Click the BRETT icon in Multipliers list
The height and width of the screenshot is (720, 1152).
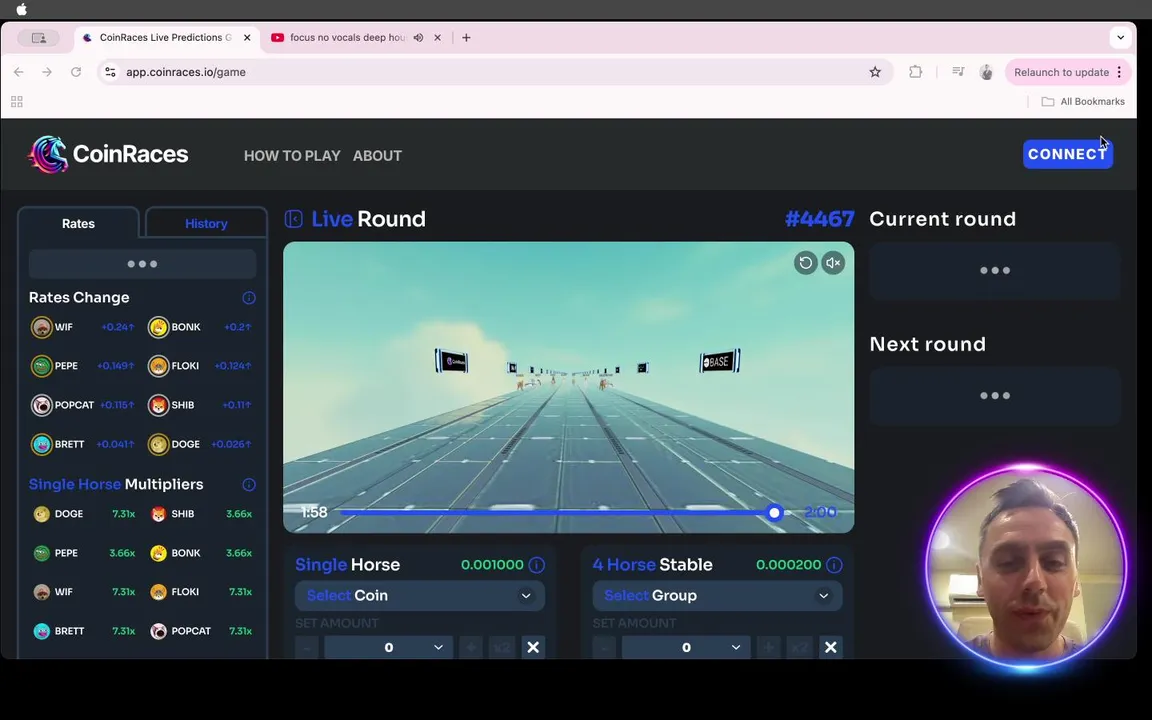click(x=42, y=630)
